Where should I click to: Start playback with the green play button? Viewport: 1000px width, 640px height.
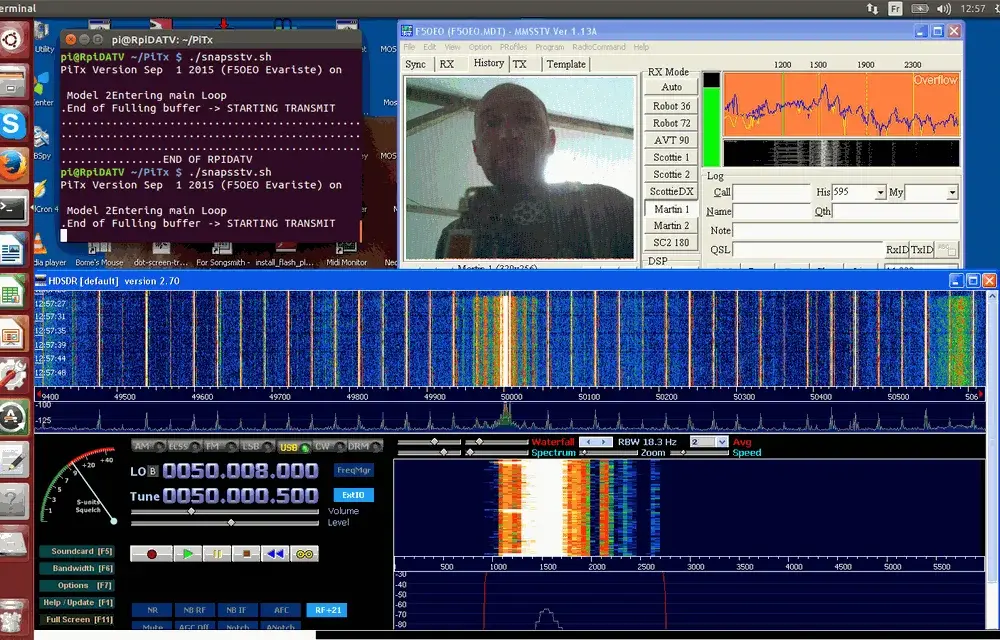click(x=188, y=553)
